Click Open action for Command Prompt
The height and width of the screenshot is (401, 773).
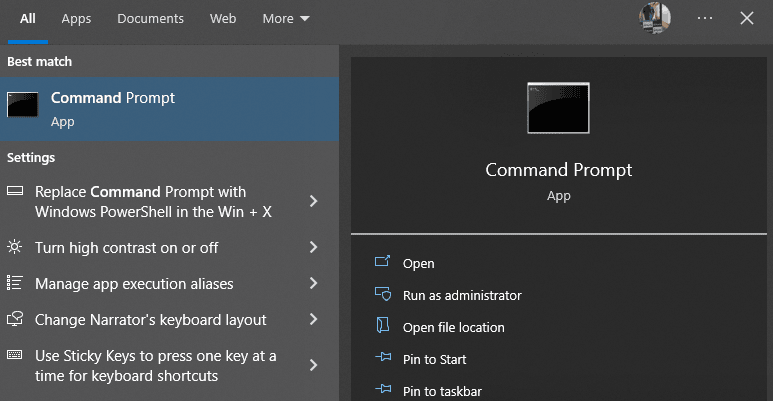418,263
